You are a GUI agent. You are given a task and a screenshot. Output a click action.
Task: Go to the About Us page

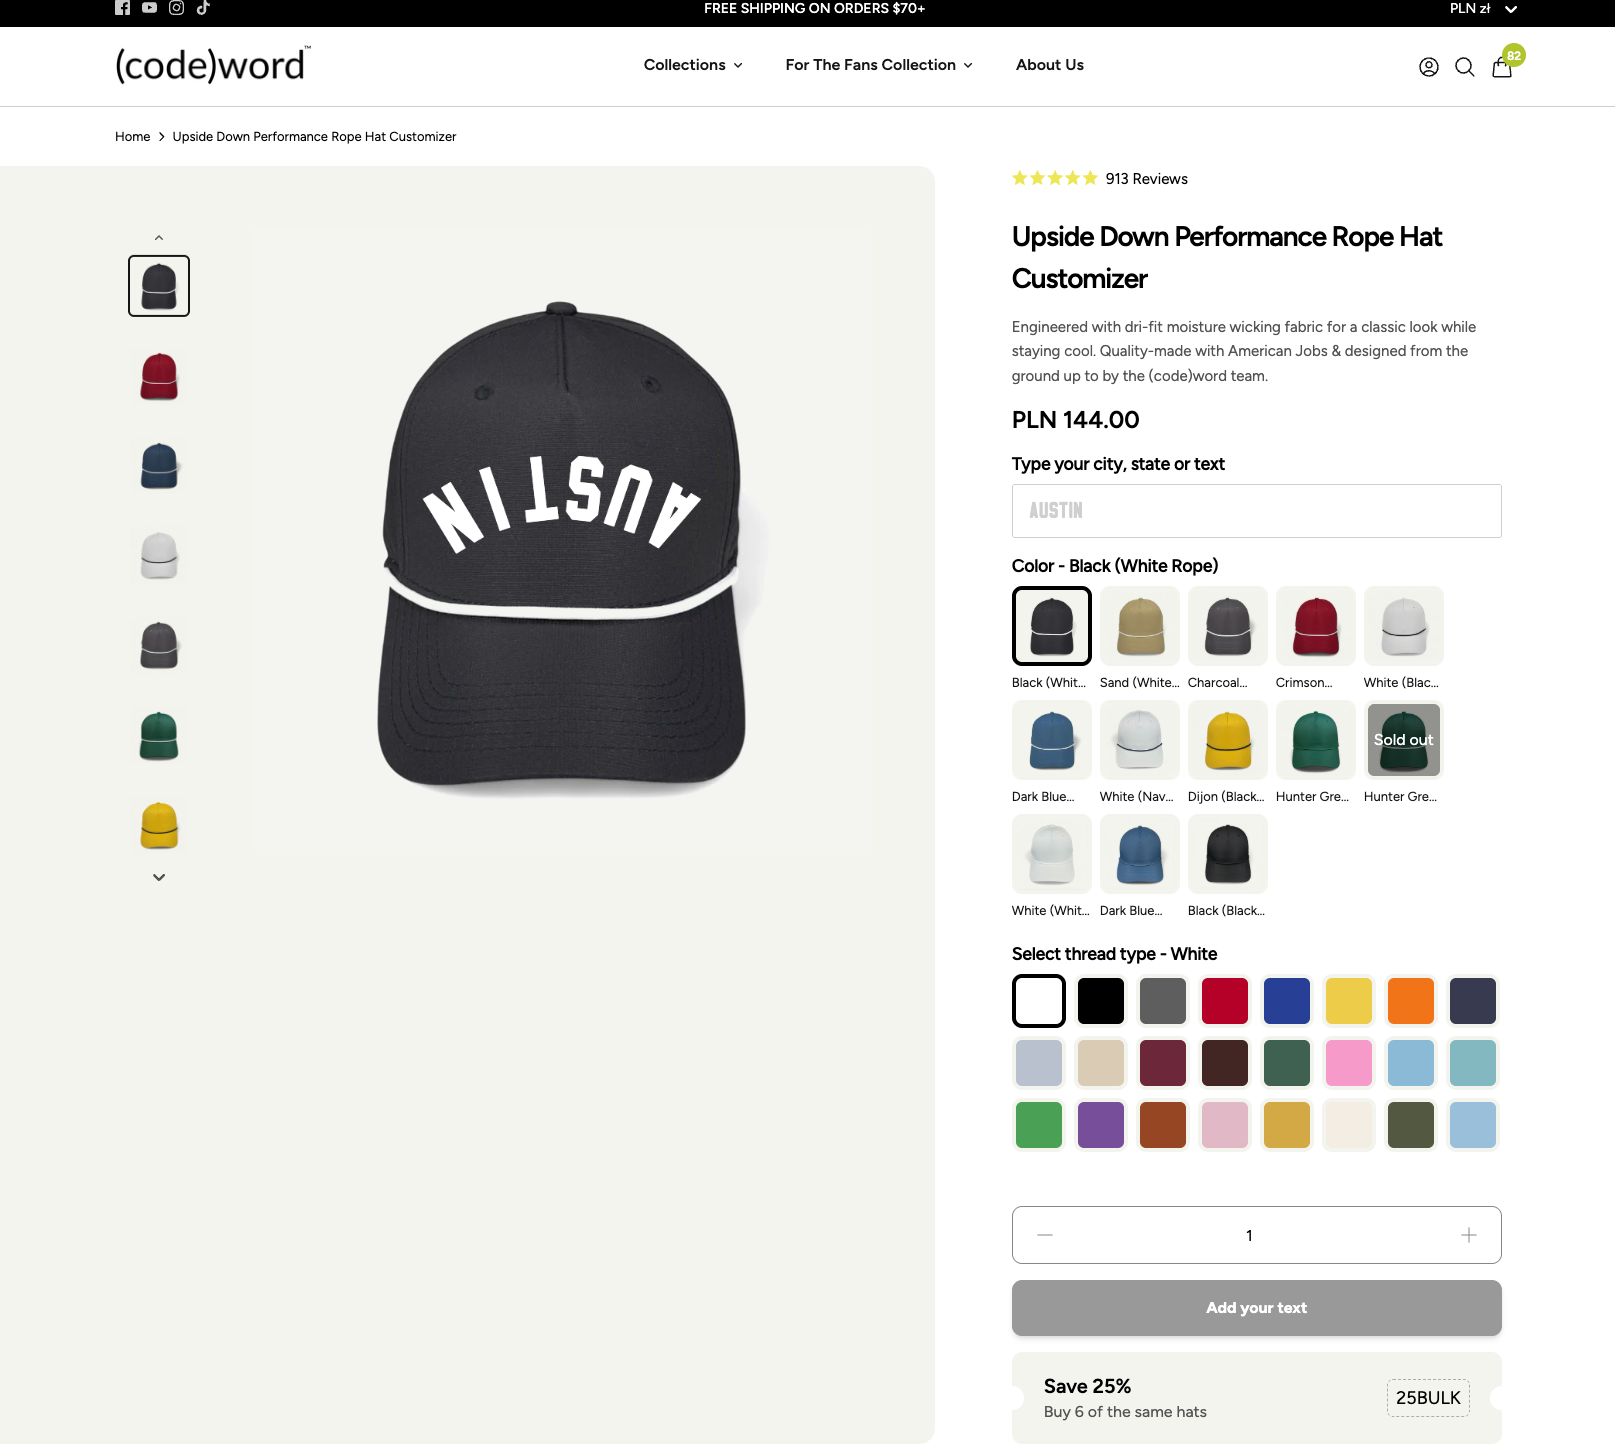pos(1049,65)
